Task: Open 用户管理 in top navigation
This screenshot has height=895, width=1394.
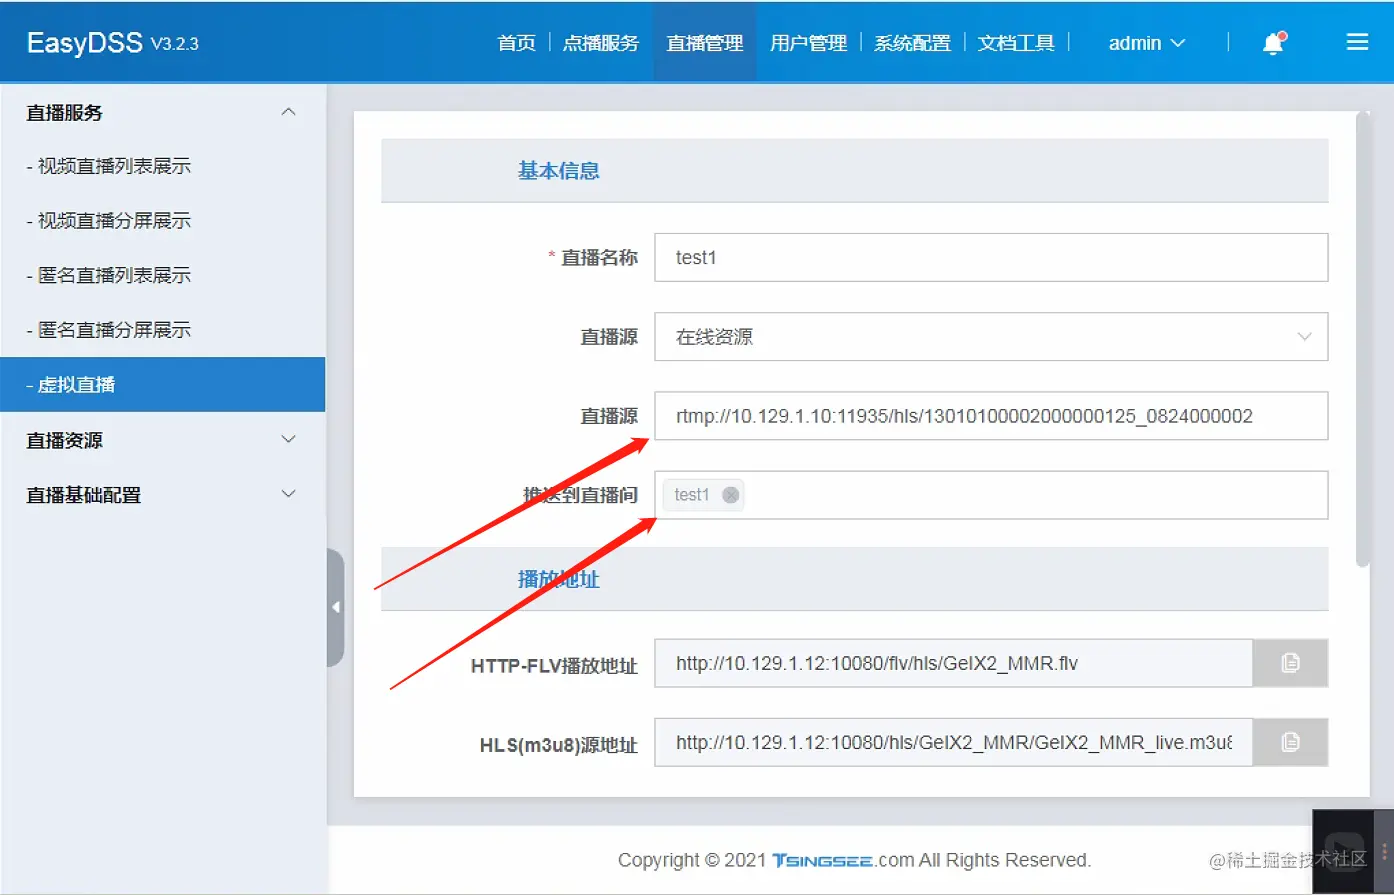Action: click(808, 43)
